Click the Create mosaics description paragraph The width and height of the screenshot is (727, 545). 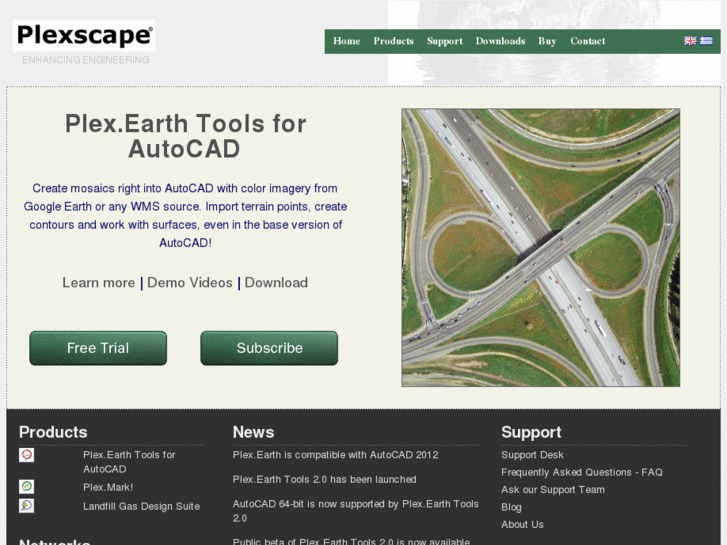(x=185, y=216)
